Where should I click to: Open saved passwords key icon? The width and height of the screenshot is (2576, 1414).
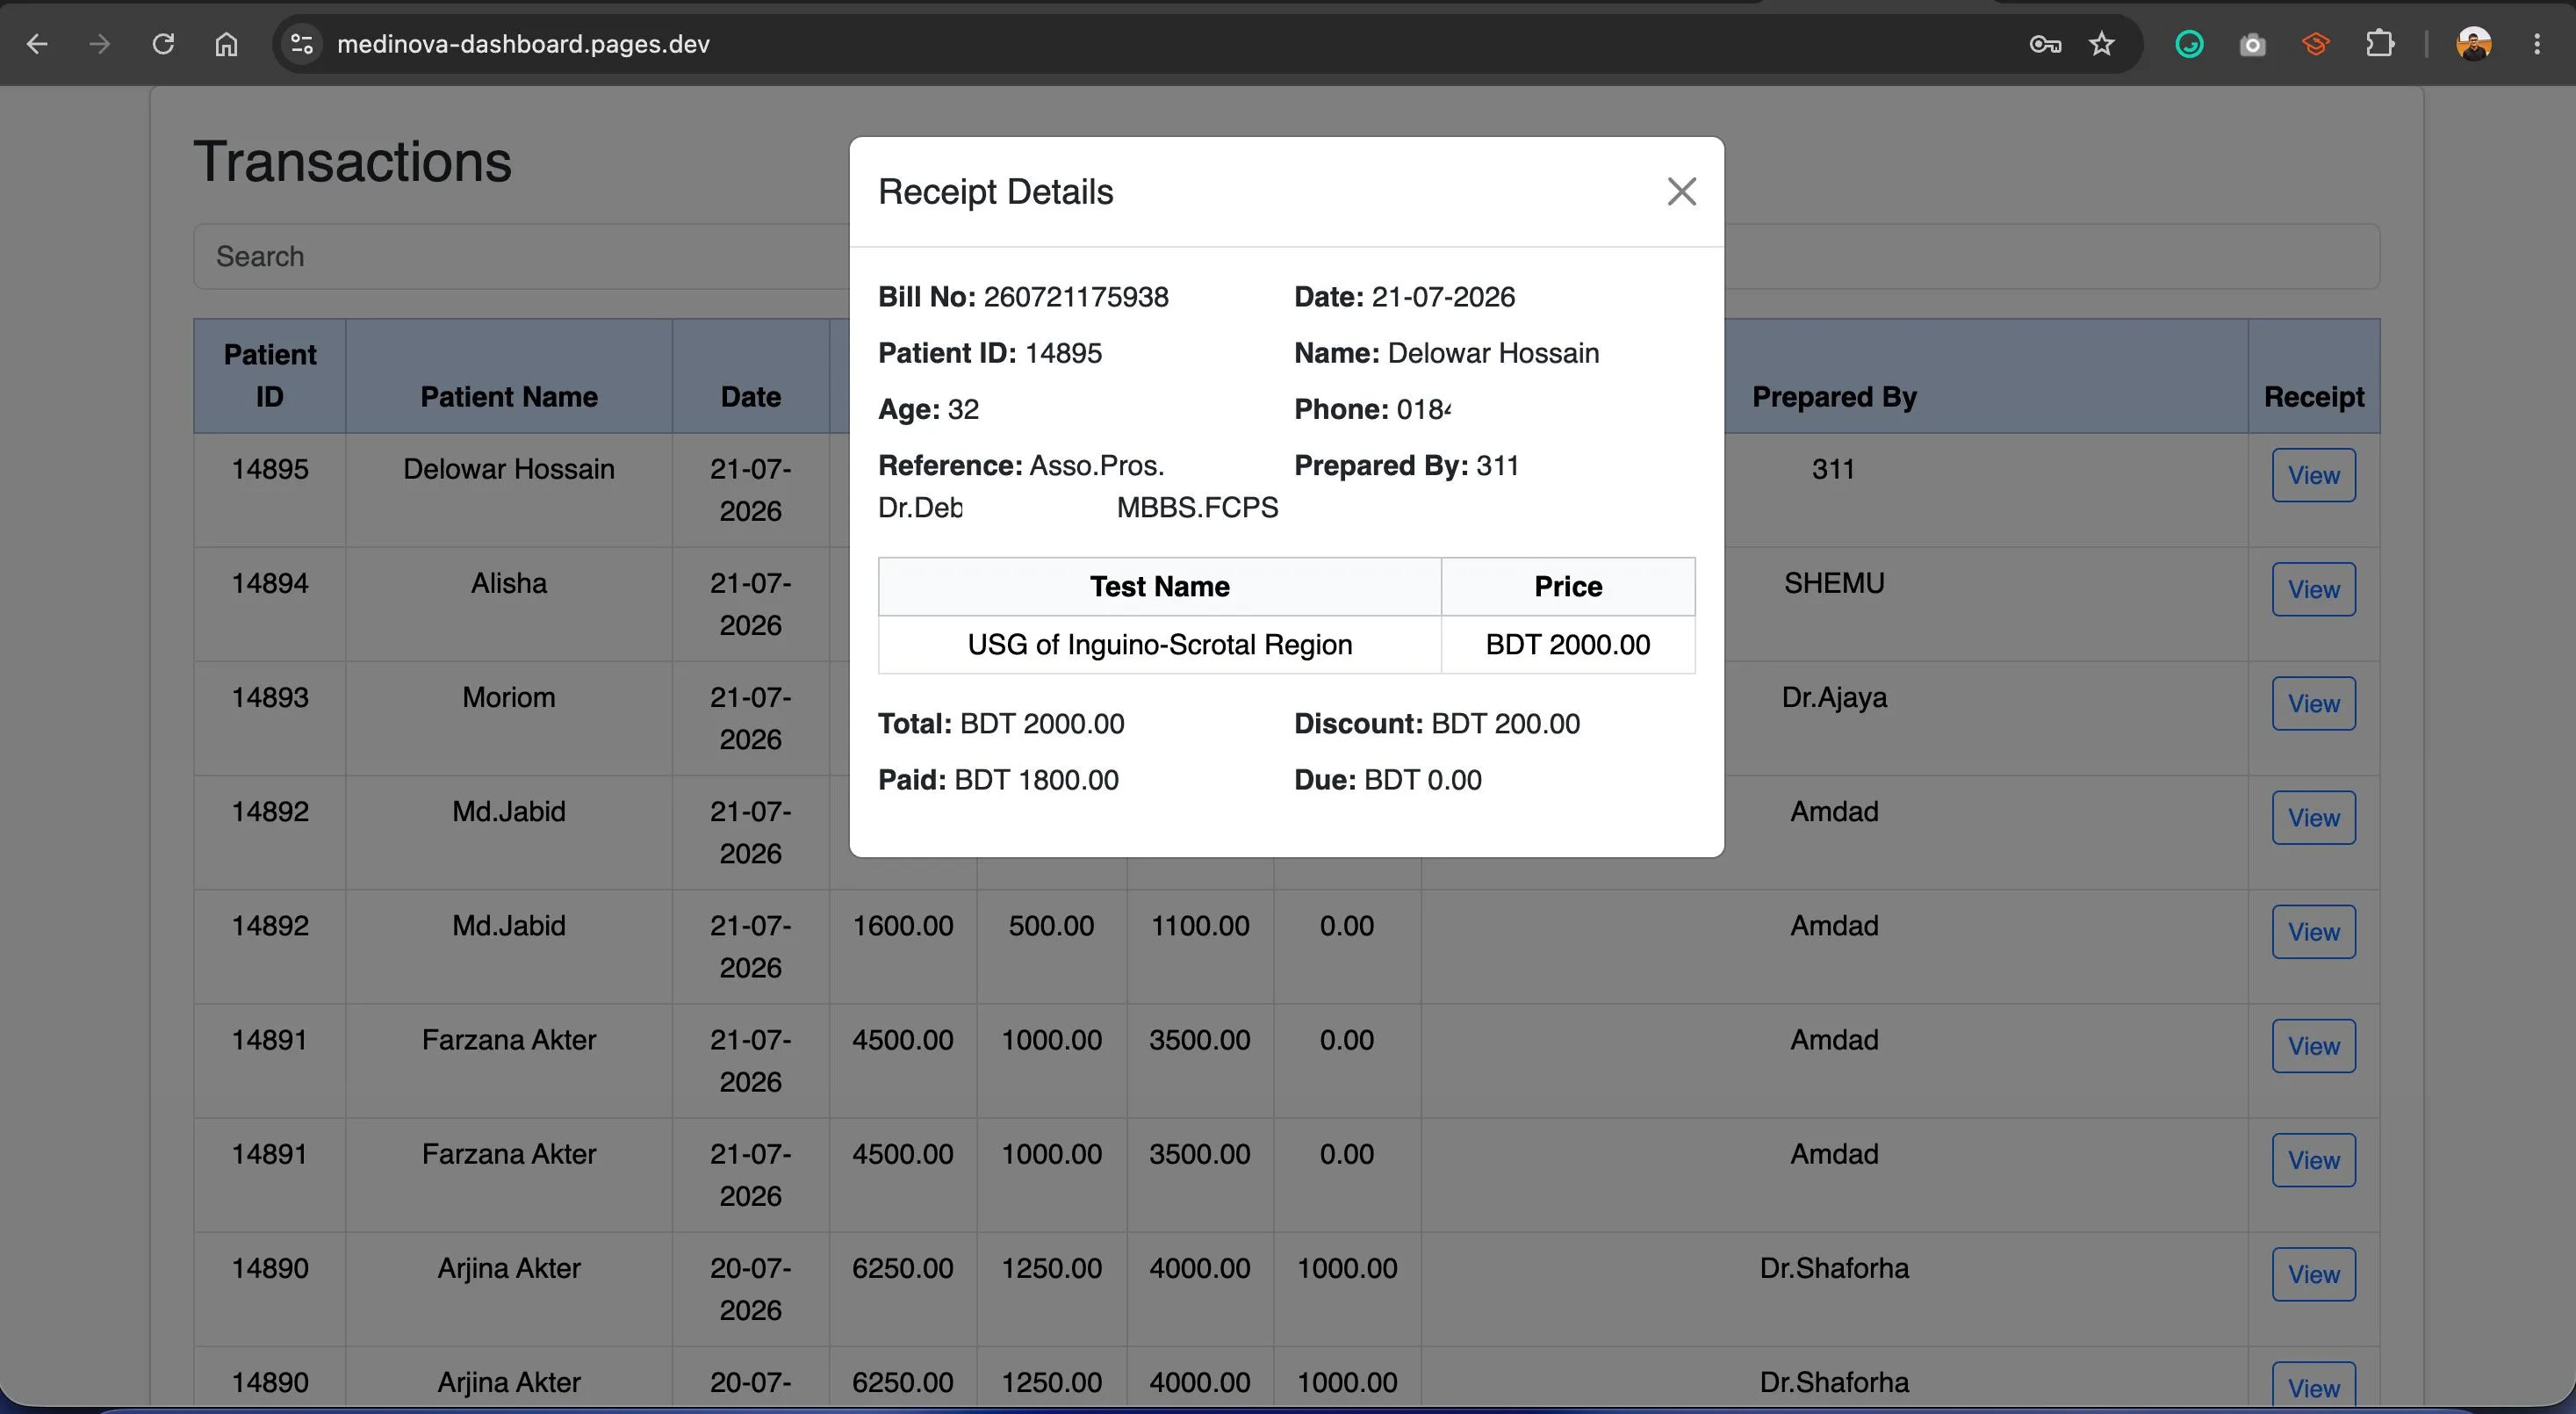(2045, 44)
